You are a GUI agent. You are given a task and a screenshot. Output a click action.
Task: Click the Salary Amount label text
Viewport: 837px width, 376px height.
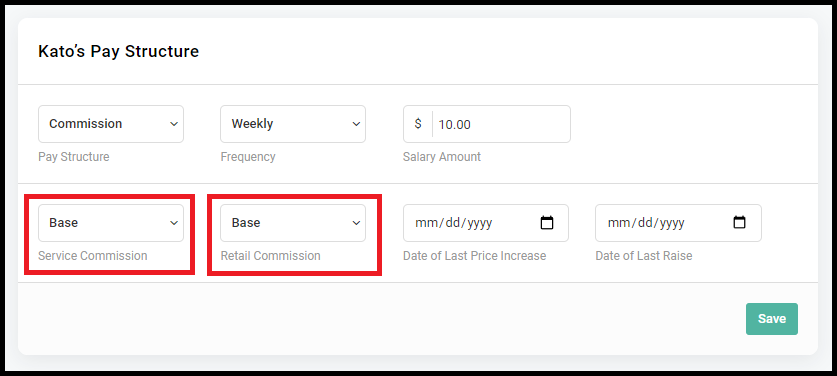(442, 157)
